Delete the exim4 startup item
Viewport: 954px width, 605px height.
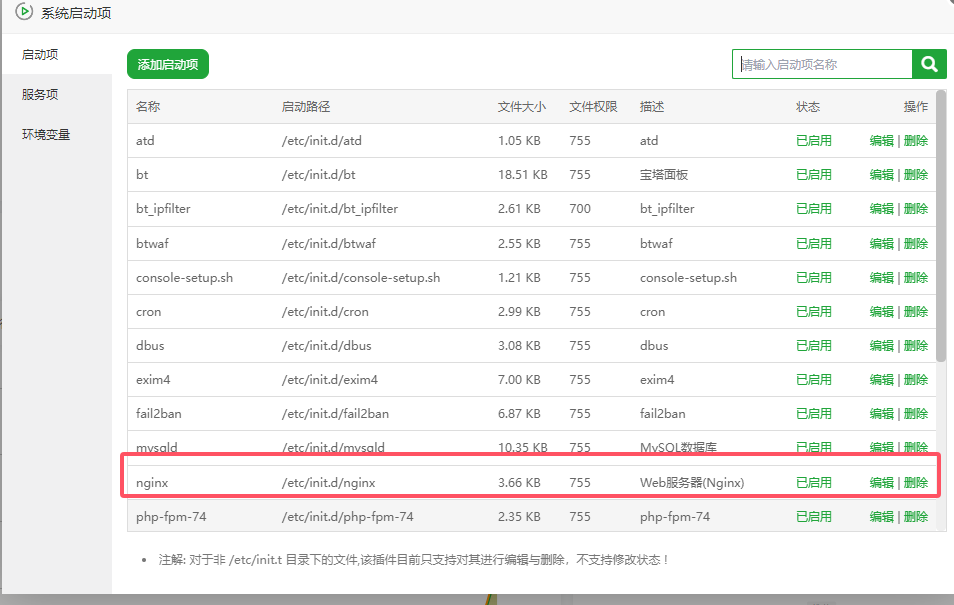point(915,379)
